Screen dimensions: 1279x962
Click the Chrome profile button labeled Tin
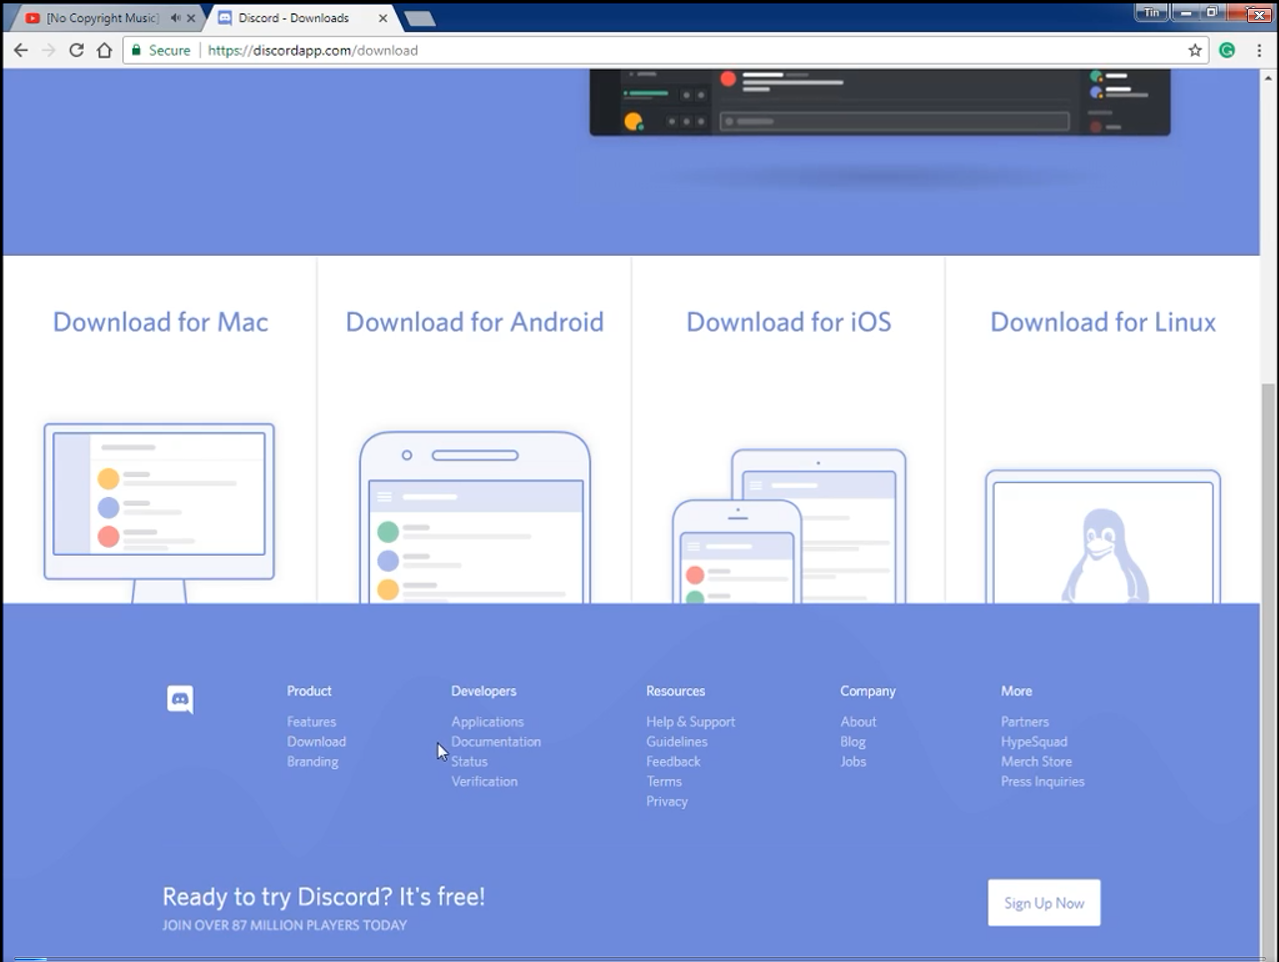pyautogui.click(x=1152, y=13)
